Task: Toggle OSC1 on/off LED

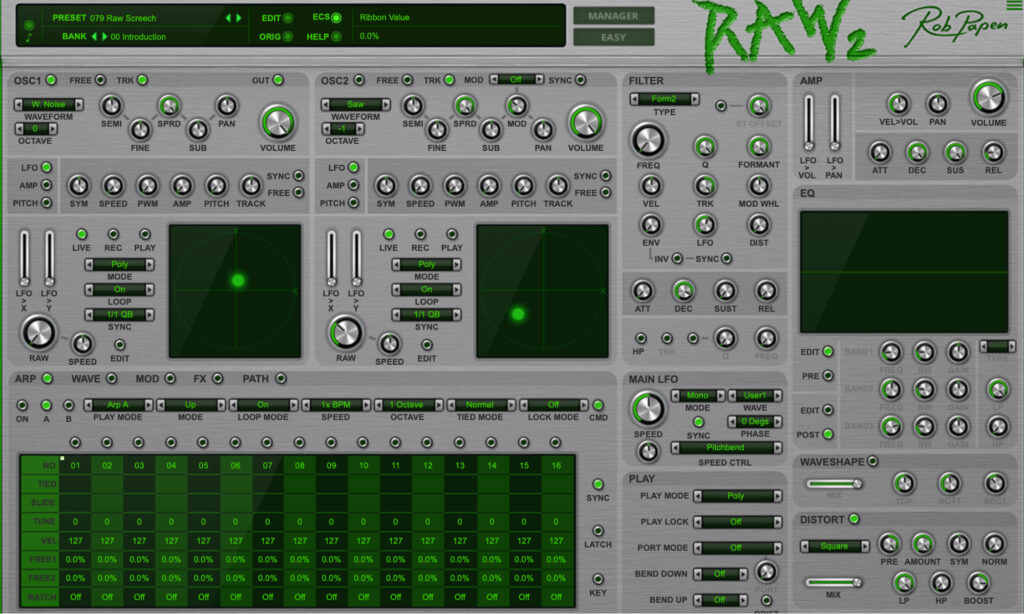Action: click(51, 80)
